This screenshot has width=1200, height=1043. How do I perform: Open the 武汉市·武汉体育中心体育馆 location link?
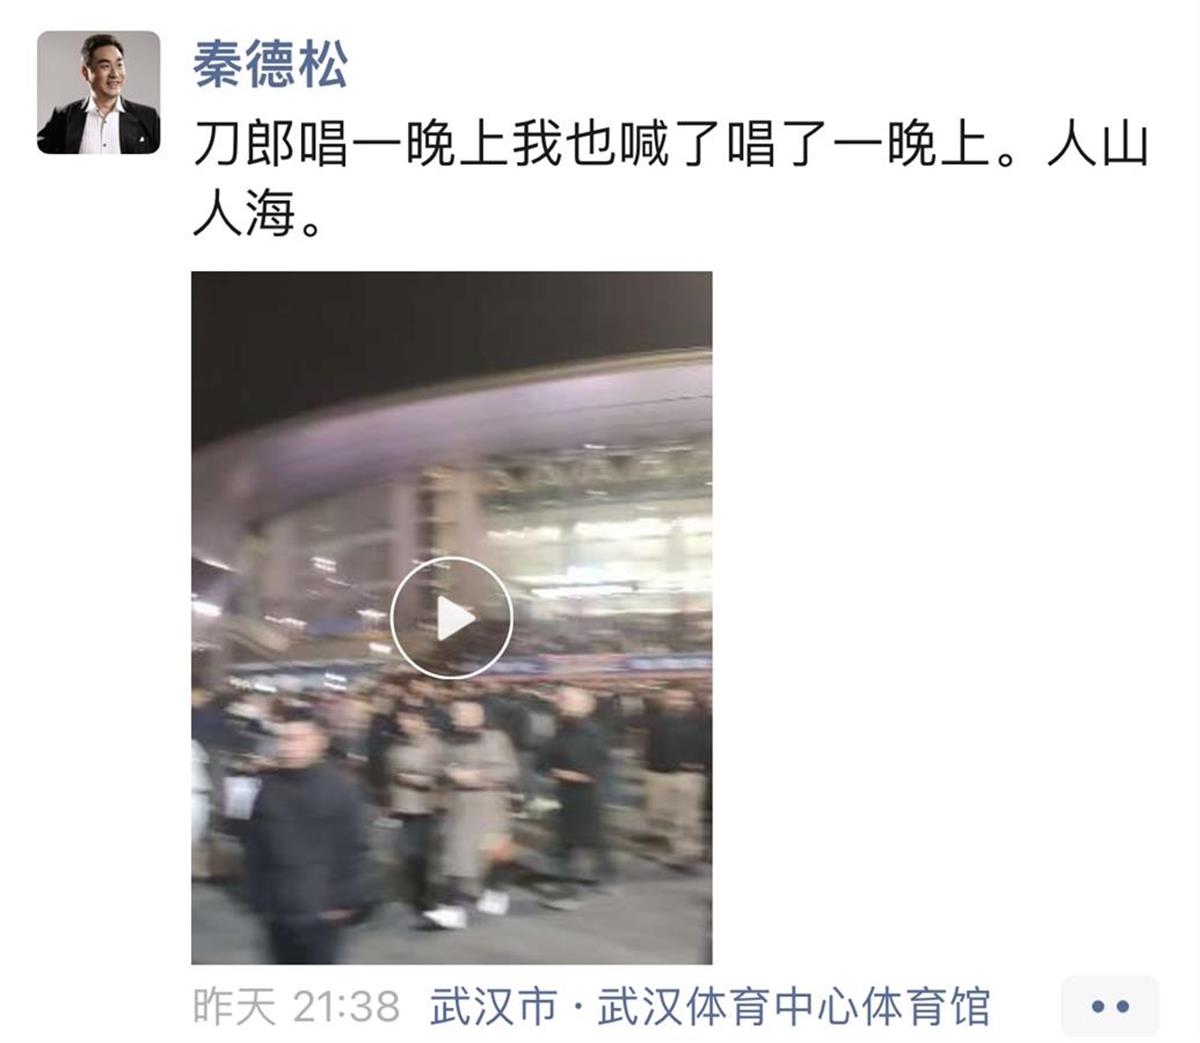coord(709,1007)
